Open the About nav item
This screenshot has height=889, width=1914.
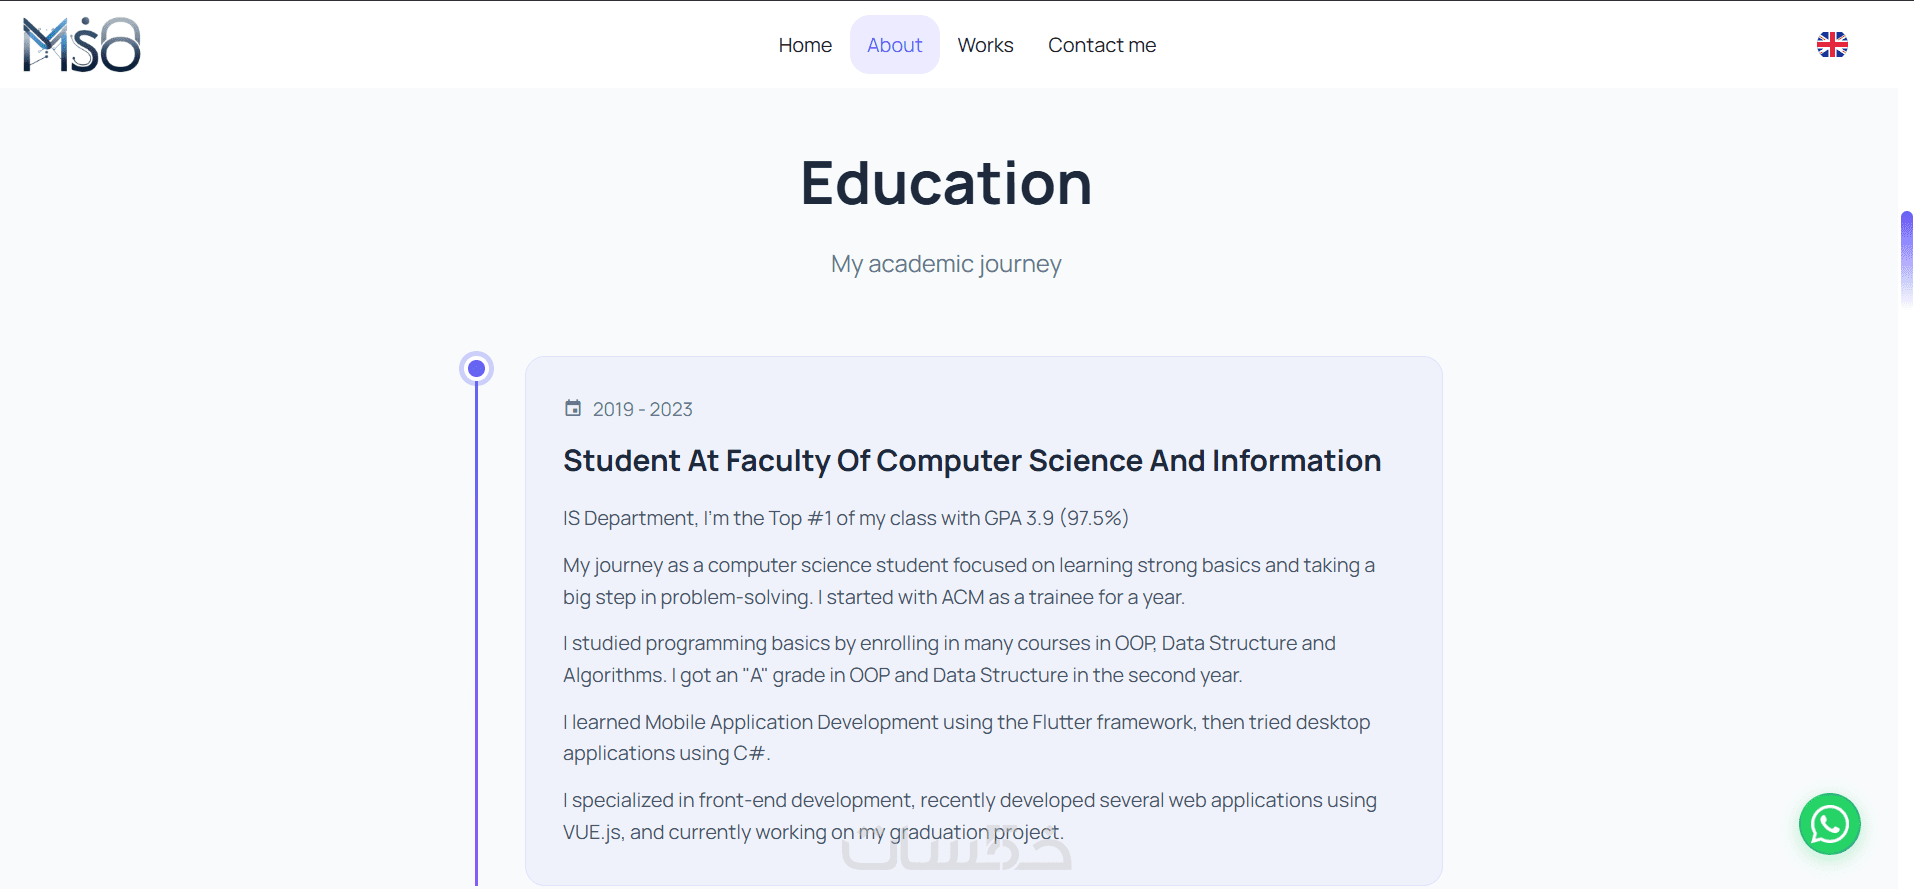[894, 45]
